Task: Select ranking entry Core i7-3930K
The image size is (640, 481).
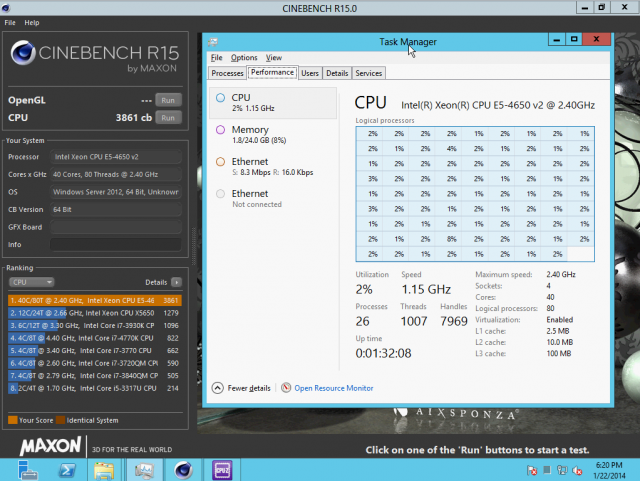Action: 94,325
